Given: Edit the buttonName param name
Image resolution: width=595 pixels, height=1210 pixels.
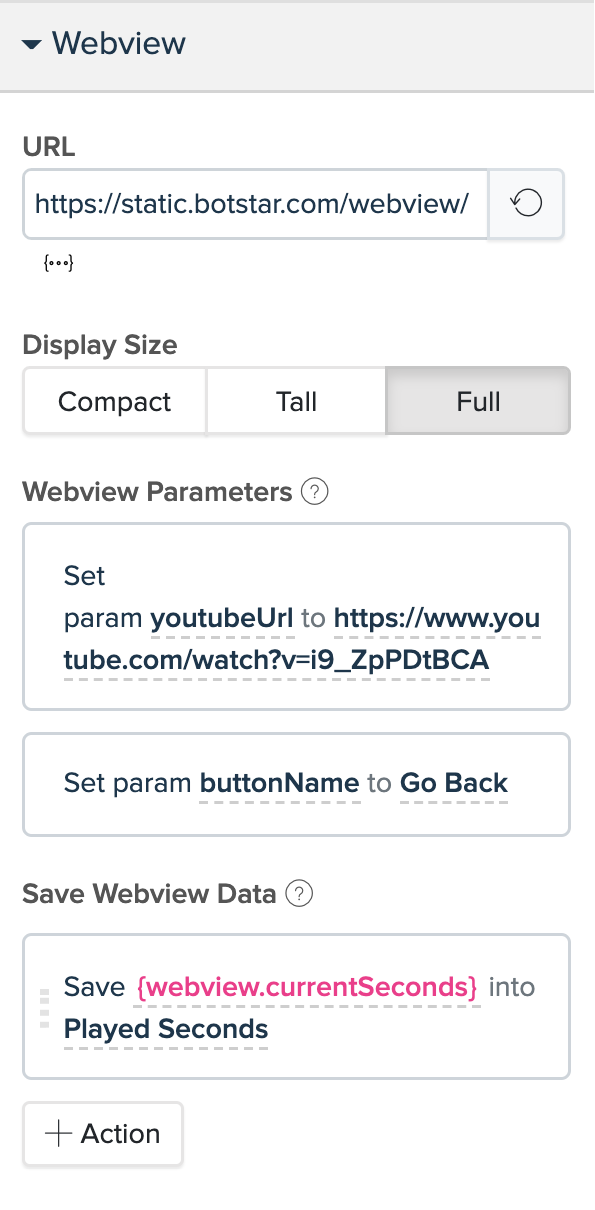Looking at the screenshot, I should 280,783.
